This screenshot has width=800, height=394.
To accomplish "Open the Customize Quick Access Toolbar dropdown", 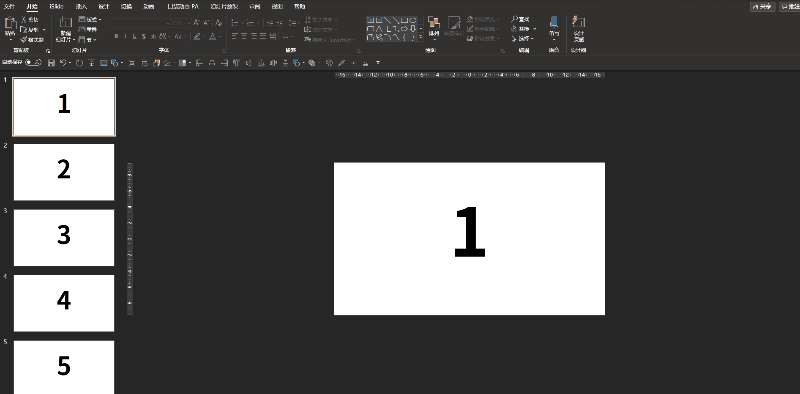I will click(x=378, y=63).
